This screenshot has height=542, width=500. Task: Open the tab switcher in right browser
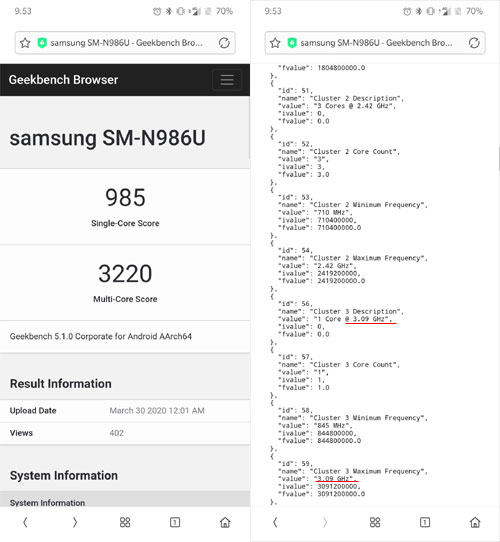tap(425, 522)
